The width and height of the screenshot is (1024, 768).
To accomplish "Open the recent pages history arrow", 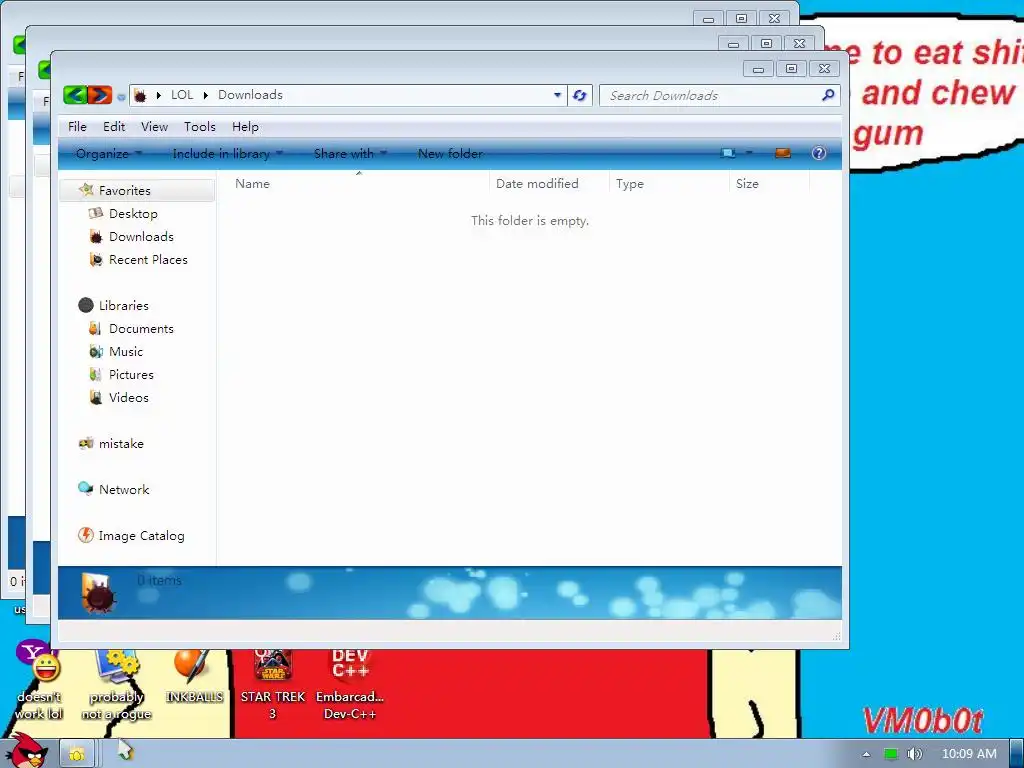I will click(121, 97).
